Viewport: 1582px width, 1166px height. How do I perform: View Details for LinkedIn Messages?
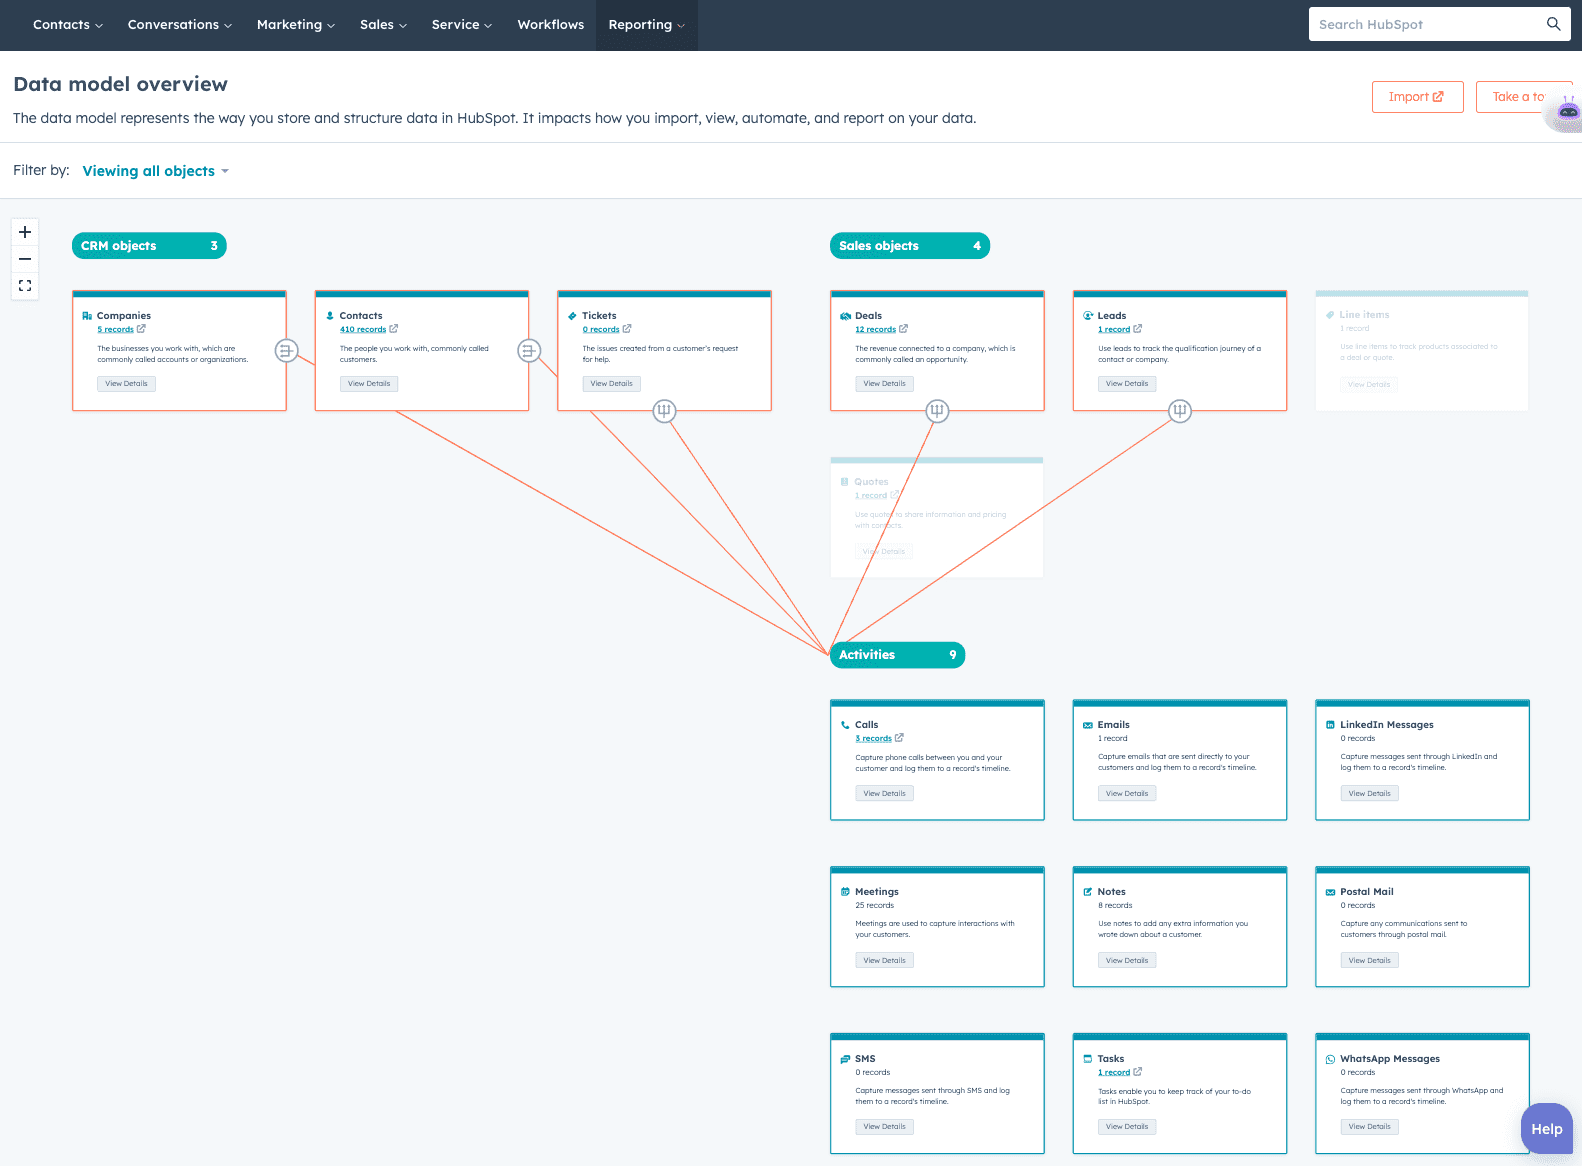pyautogui.click(x=1370, y=794)
